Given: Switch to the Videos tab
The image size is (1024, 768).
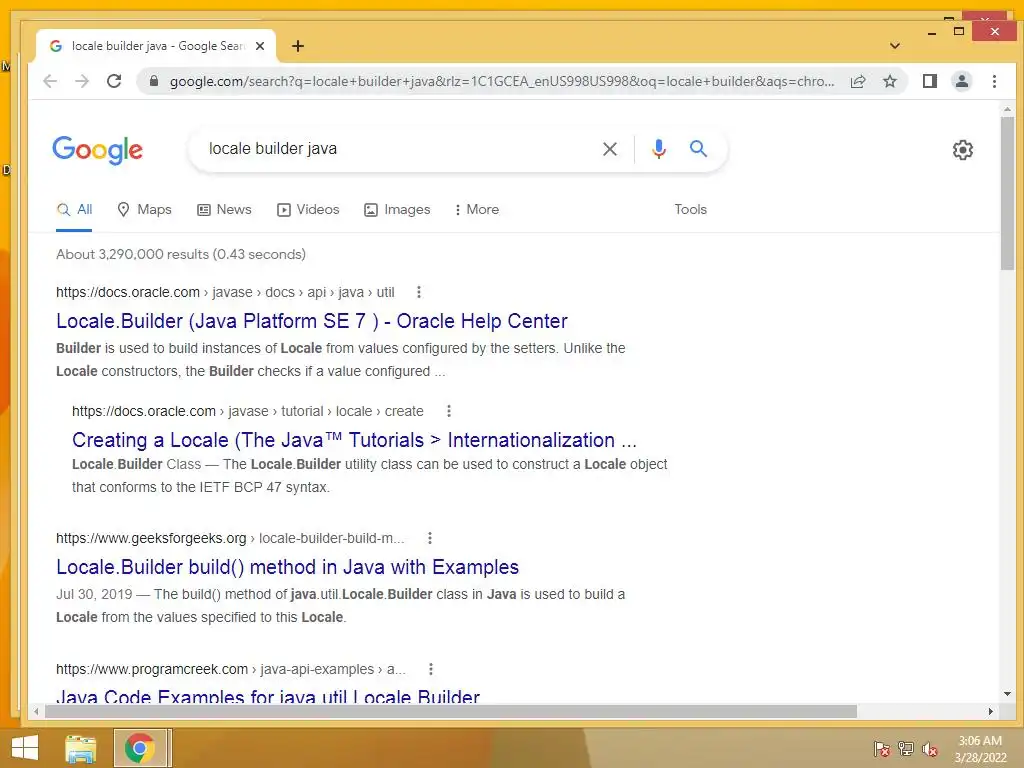Looking at the screenshot, I should tap(308, 210).
